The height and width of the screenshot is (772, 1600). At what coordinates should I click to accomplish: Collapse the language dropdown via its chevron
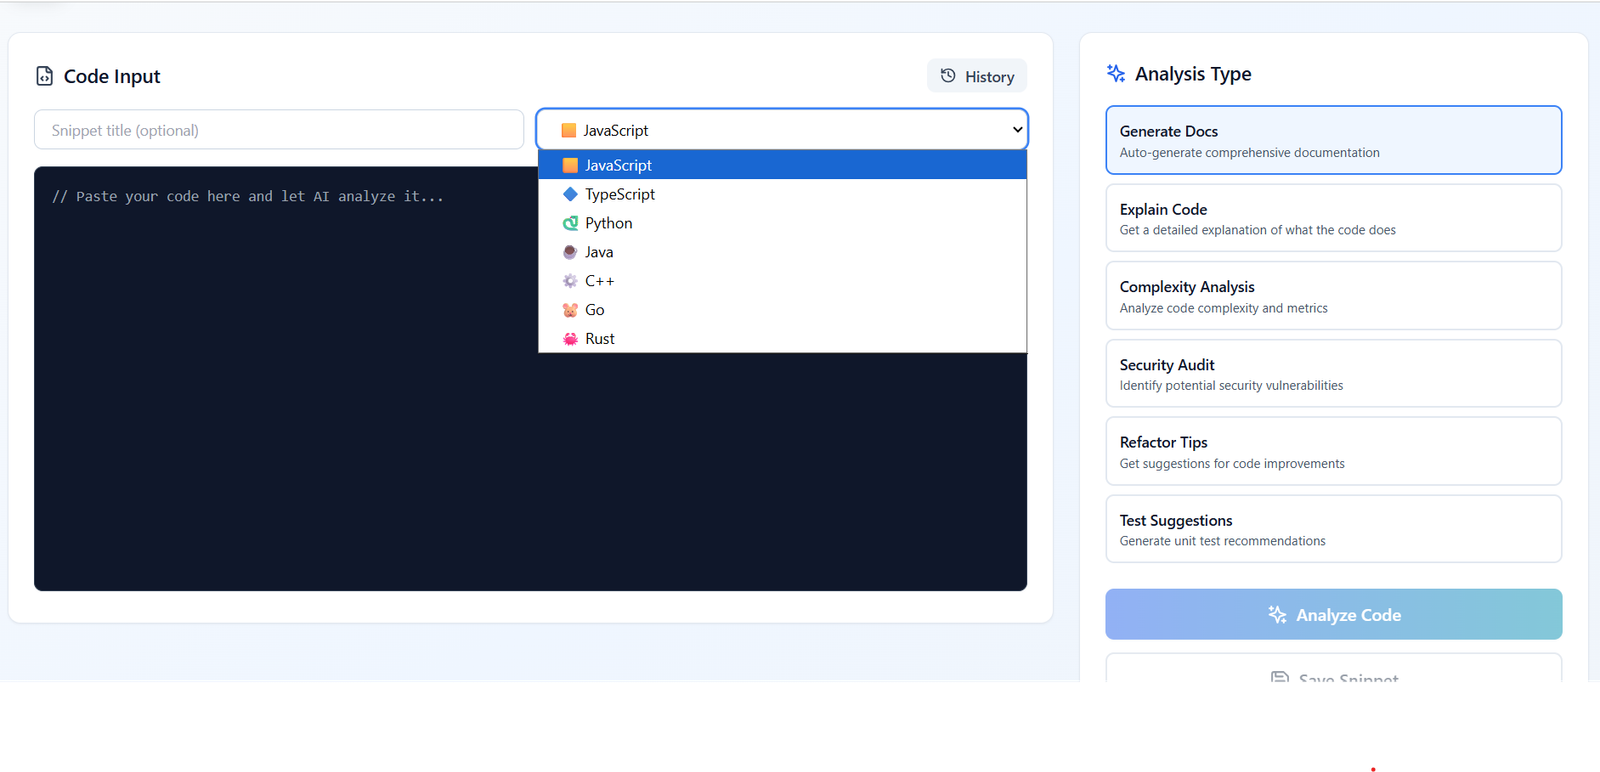(1017, 130)
